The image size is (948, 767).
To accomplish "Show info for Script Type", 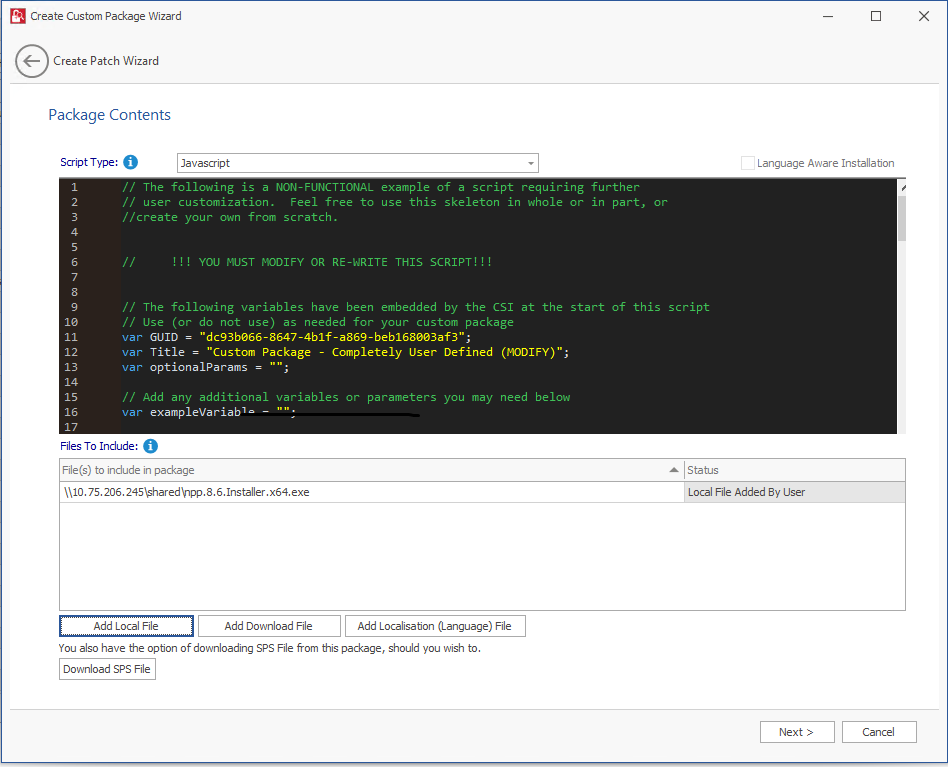I will click(131, 162).
